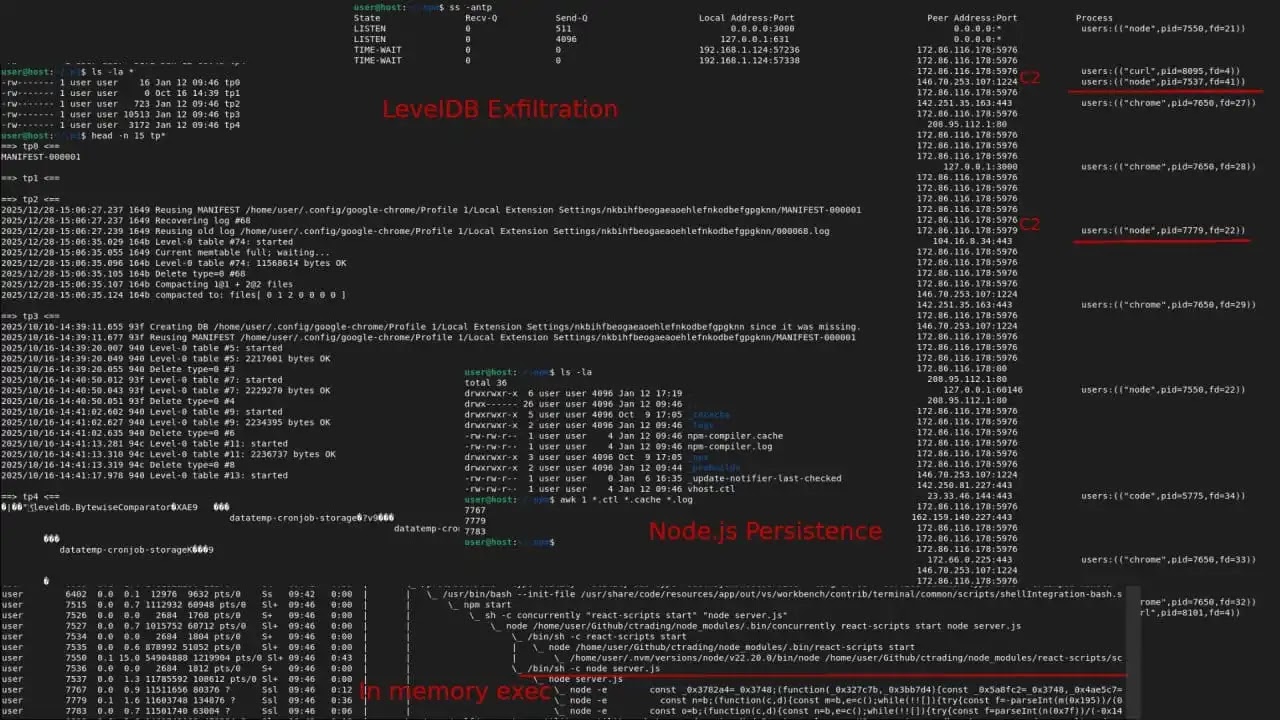
Task: Click the lower "C2" annotation near port 5979
Action: point(1030,225)
